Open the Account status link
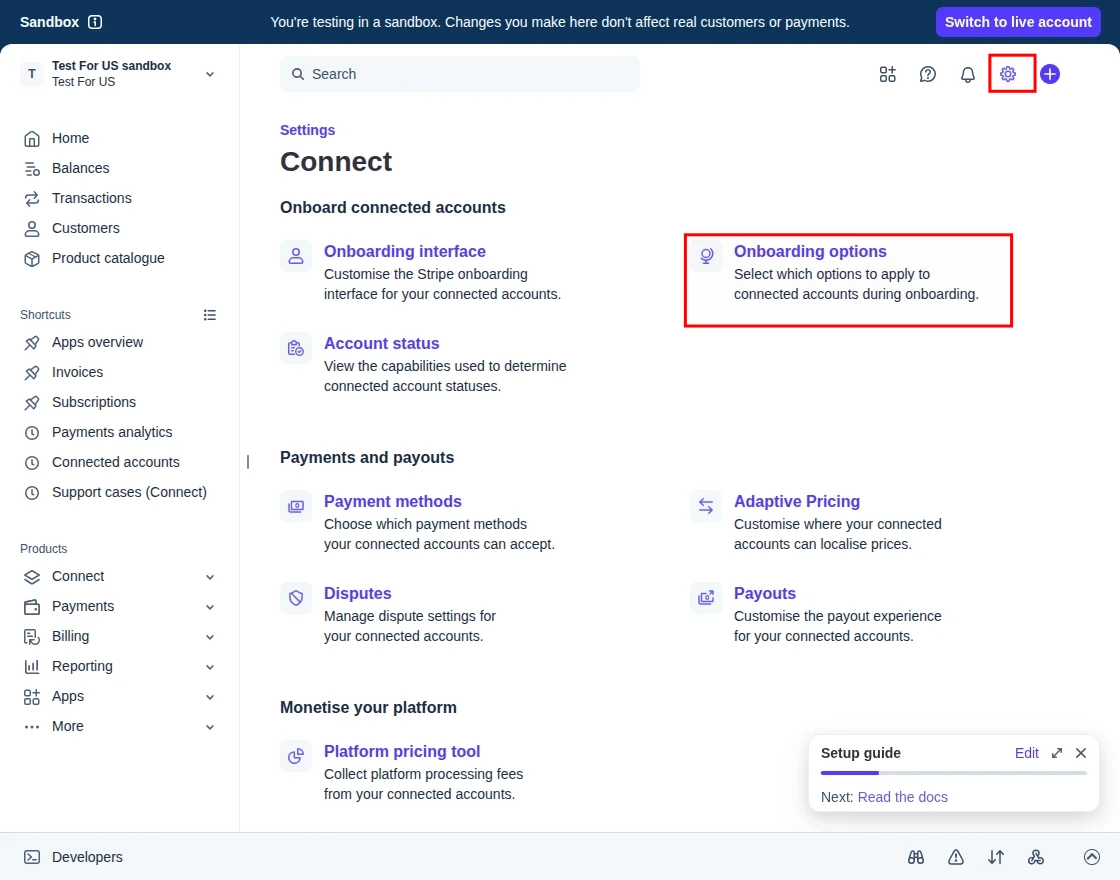 [x=381, y=344]
